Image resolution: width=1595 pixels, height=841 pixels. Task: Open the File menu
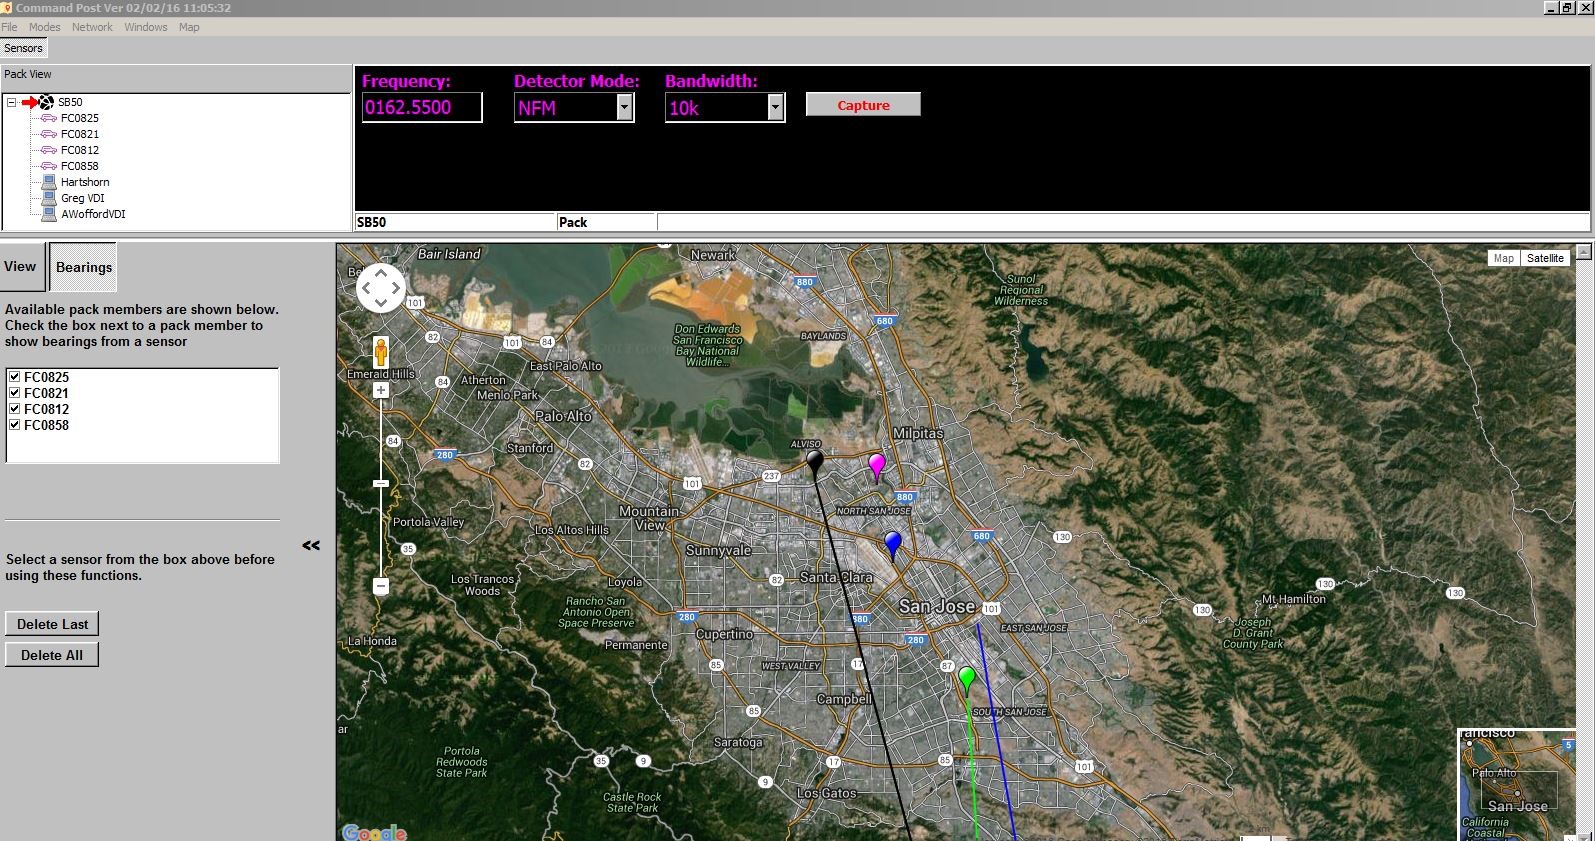(9, 27)
